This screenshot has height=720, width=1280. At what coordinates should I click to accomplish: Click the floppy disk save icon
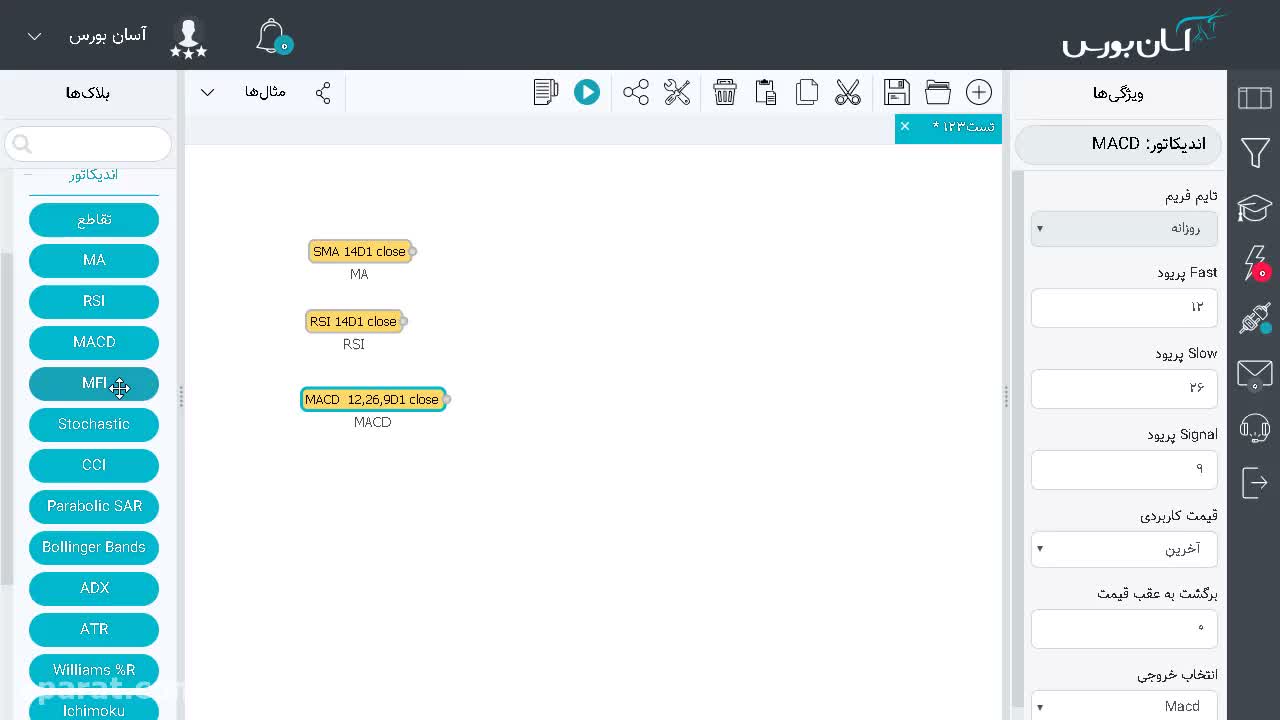[x=897, y=92]
